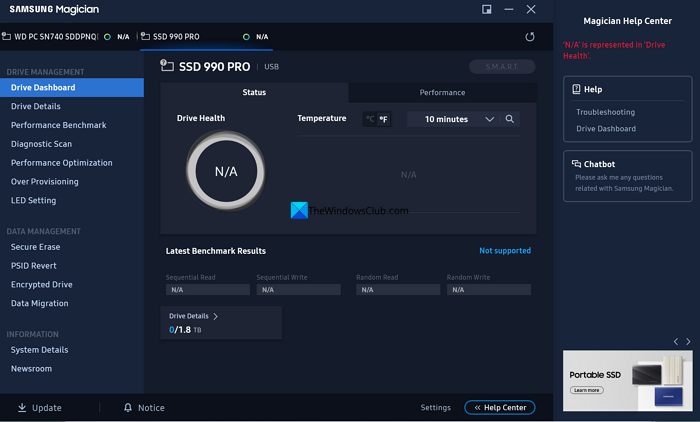700x422 pixels.
Task: Go to next help banner arrow
Action: pos(688,342)
